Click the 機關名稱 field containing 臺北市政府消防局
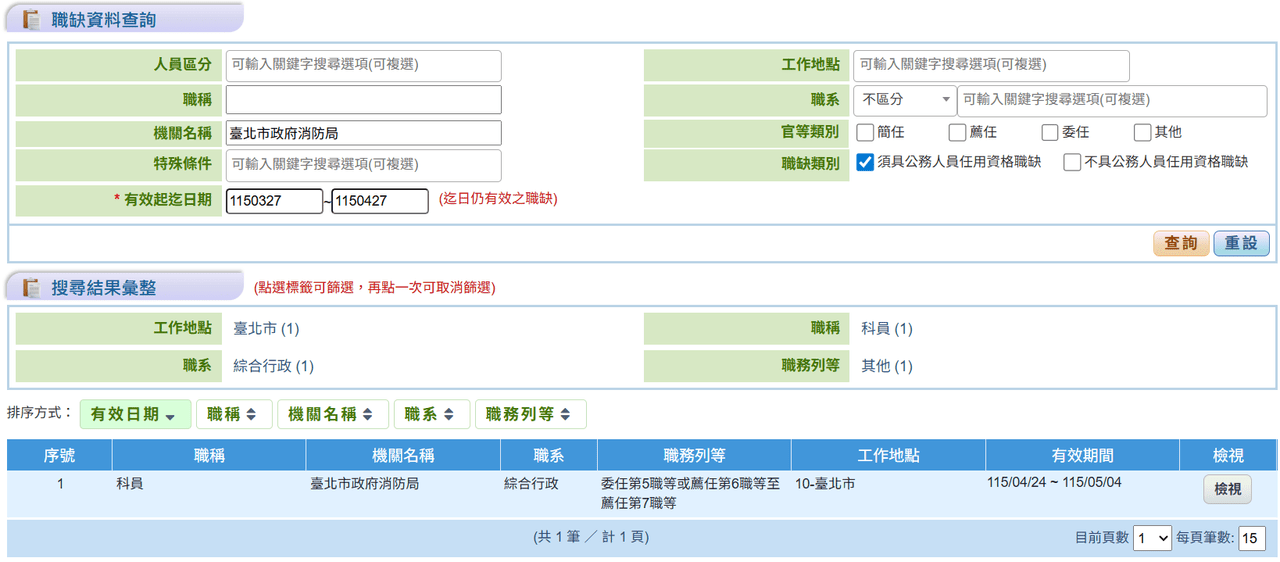 363,133
